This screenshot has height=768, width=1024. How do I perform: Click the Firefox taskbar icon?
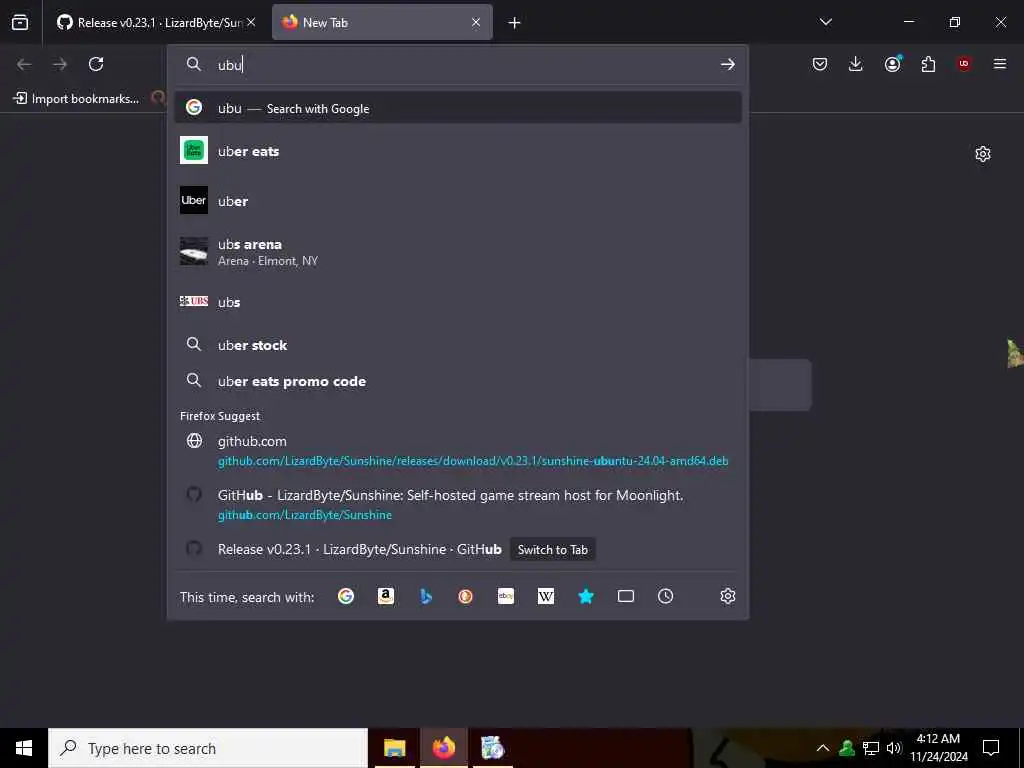pyautogui.click(x=443, y=748)
